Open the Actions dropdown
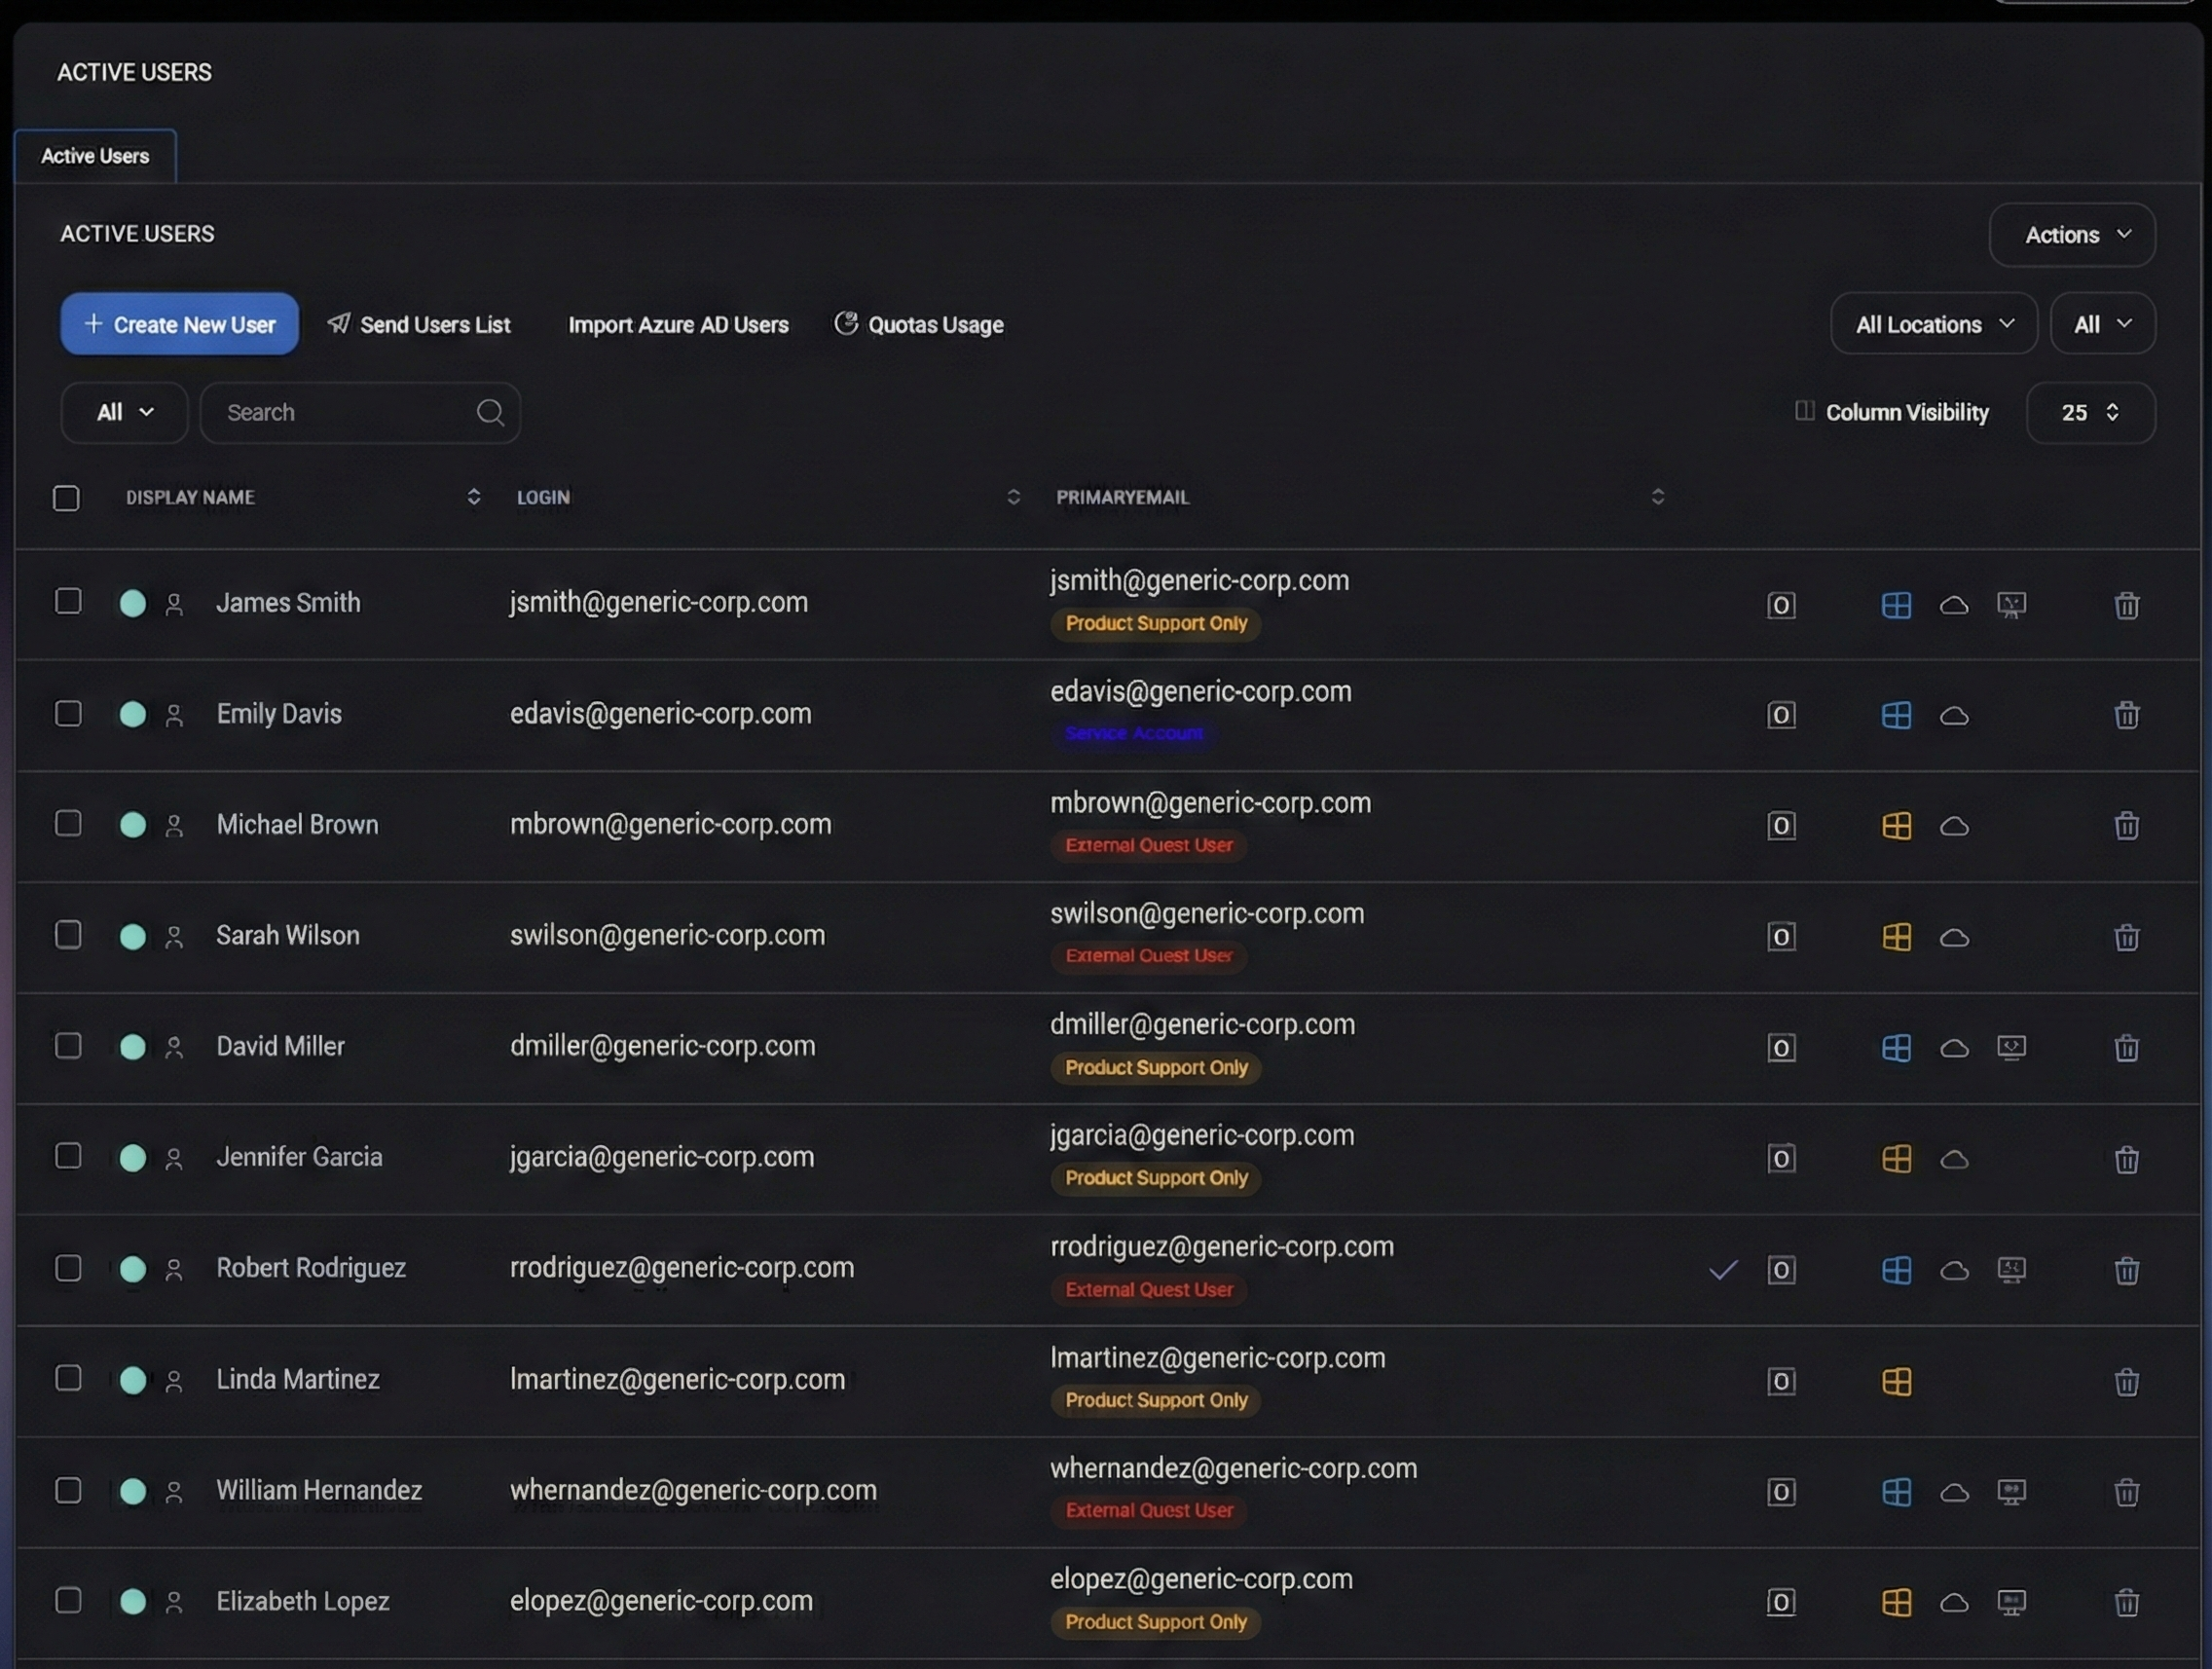The image size is (2212, 1669). click(x=2072, y=235)
